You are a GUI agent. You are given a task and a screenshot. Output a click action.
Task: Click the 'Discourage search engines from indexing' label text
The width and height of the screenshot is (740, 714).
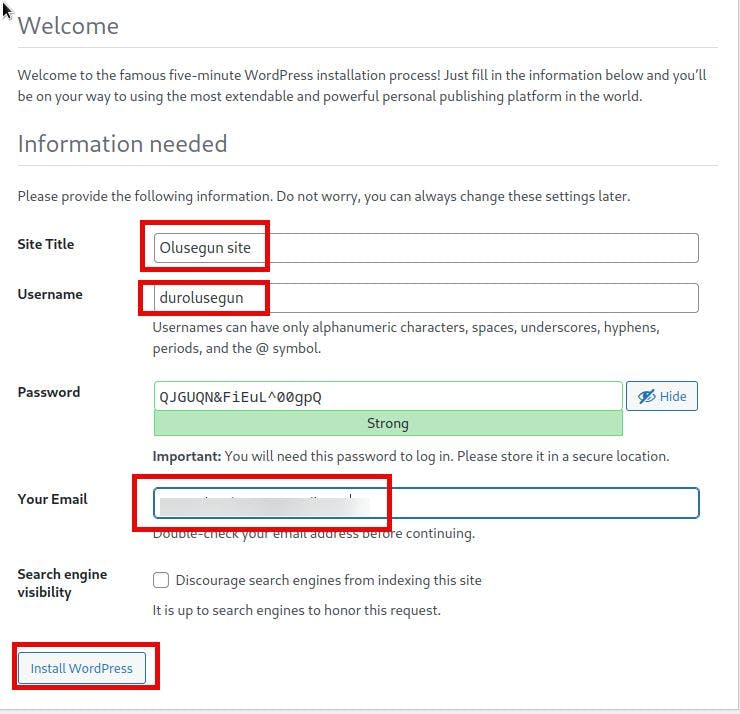pyautogui.click(x=328, y=580)
